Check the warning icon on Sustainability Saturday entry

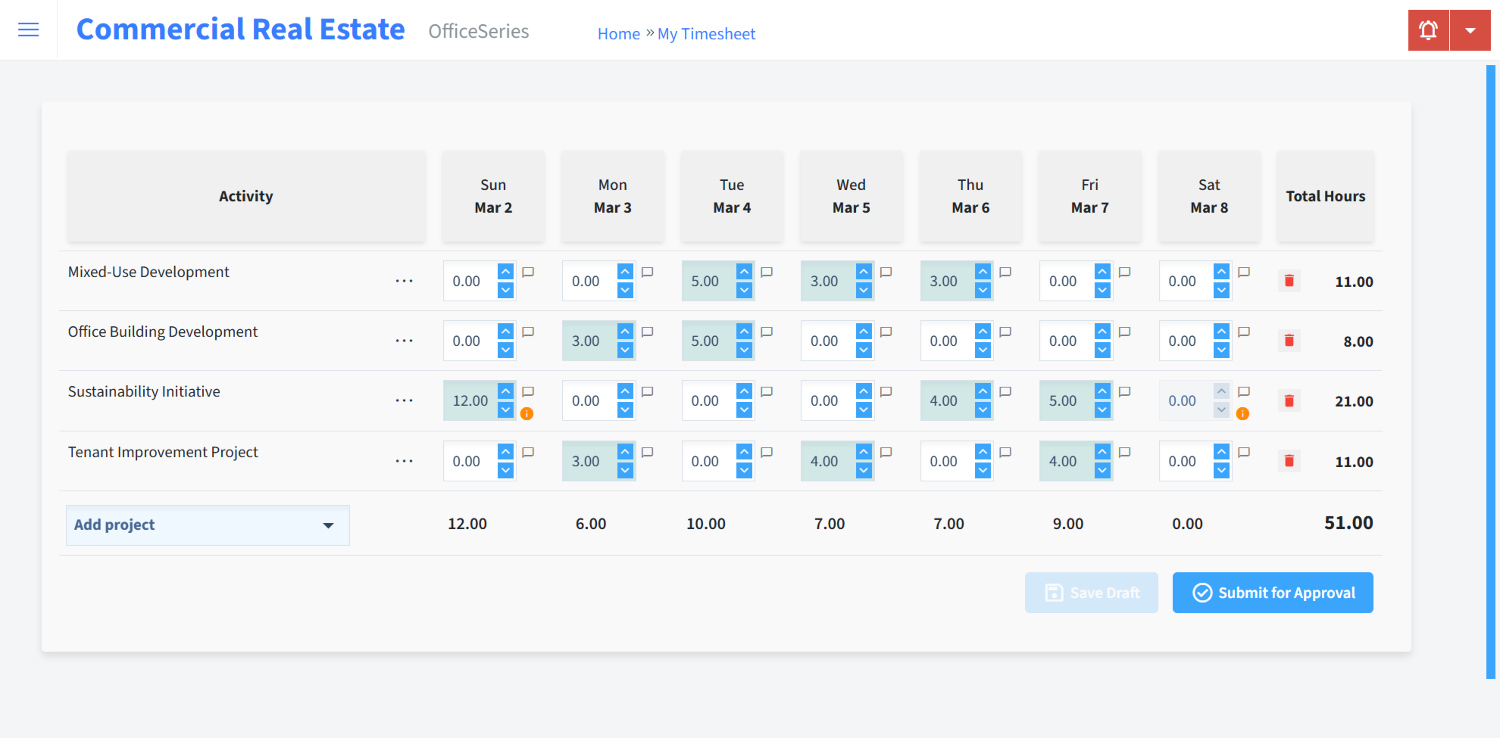coord(1242,412)
